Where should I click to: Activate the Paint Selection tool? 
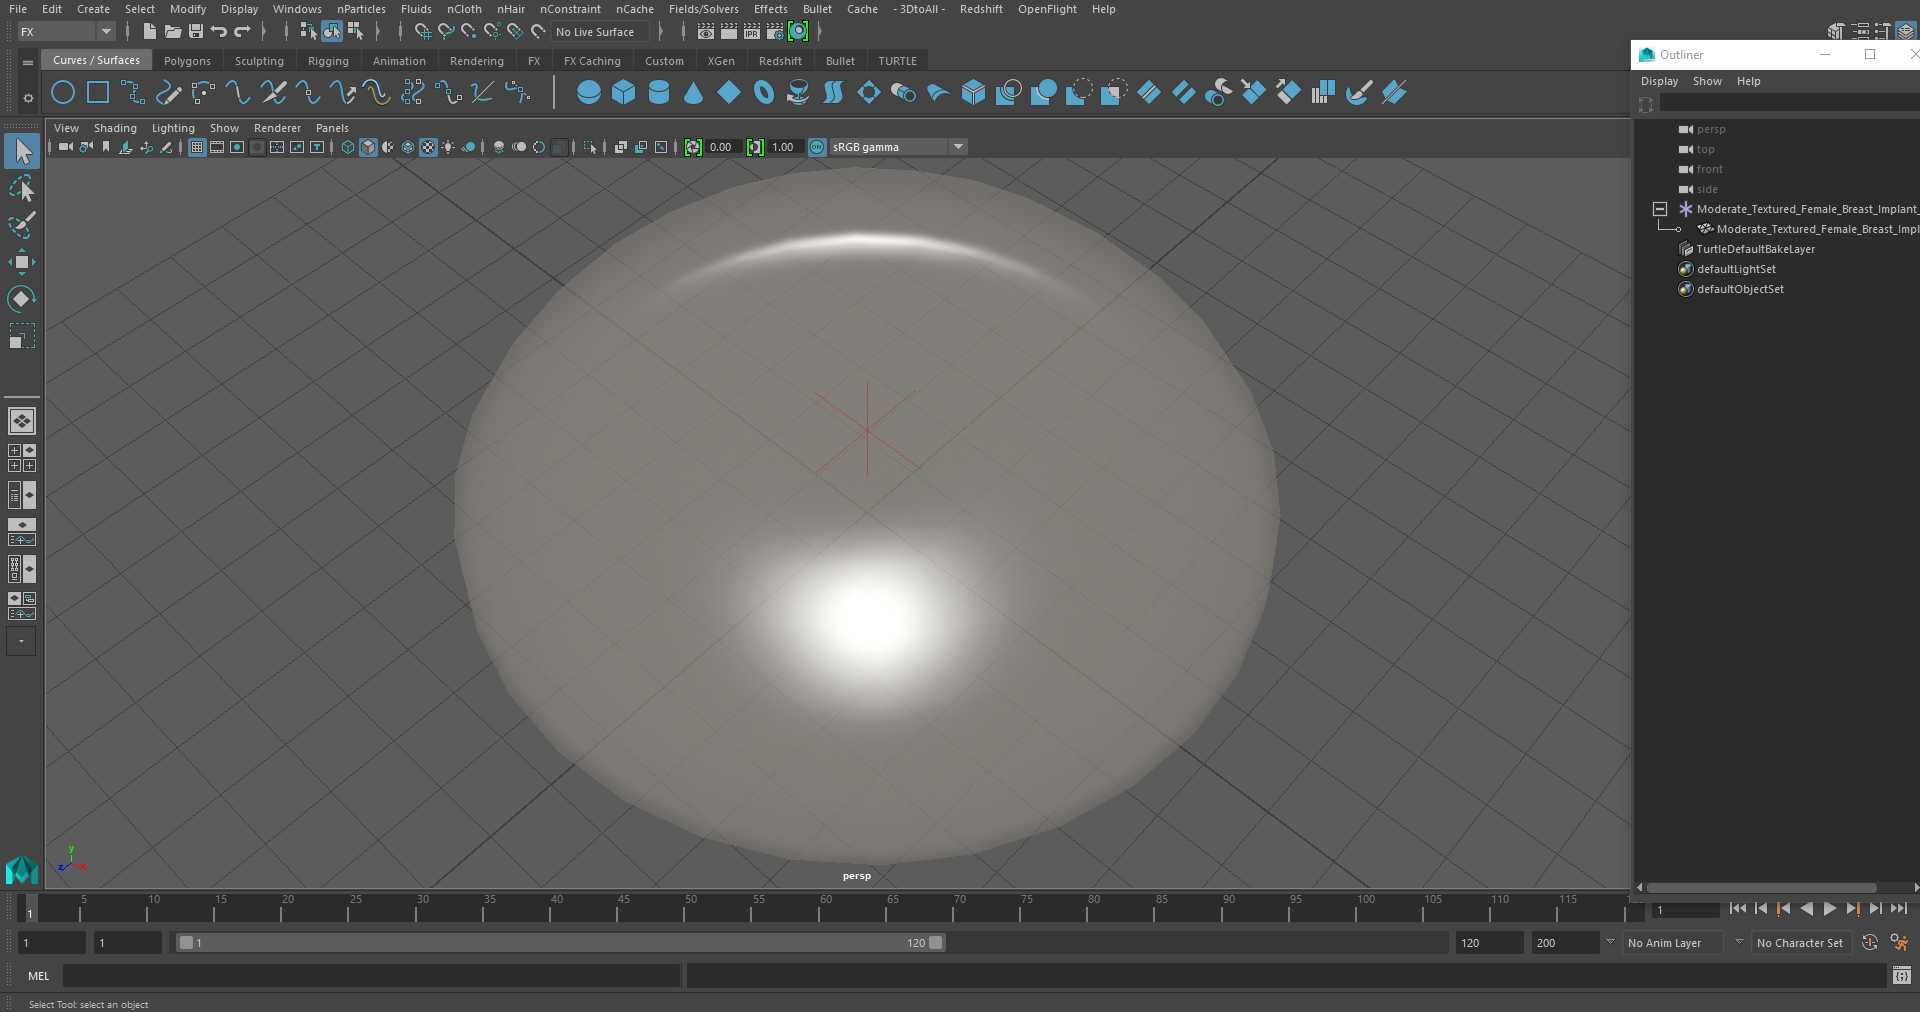[x=22, y=226]
